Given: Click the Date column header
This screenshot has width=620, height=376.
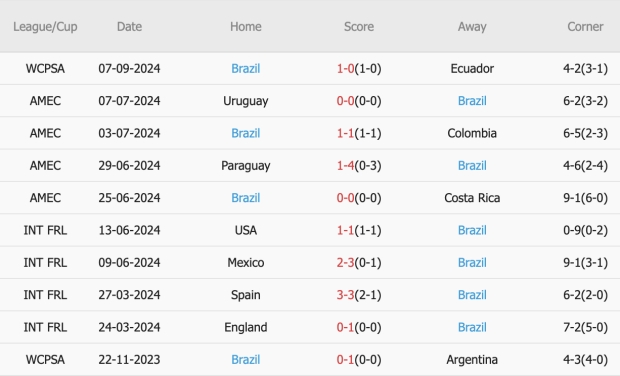Looking at the screenshot, I should pos(129,26).
